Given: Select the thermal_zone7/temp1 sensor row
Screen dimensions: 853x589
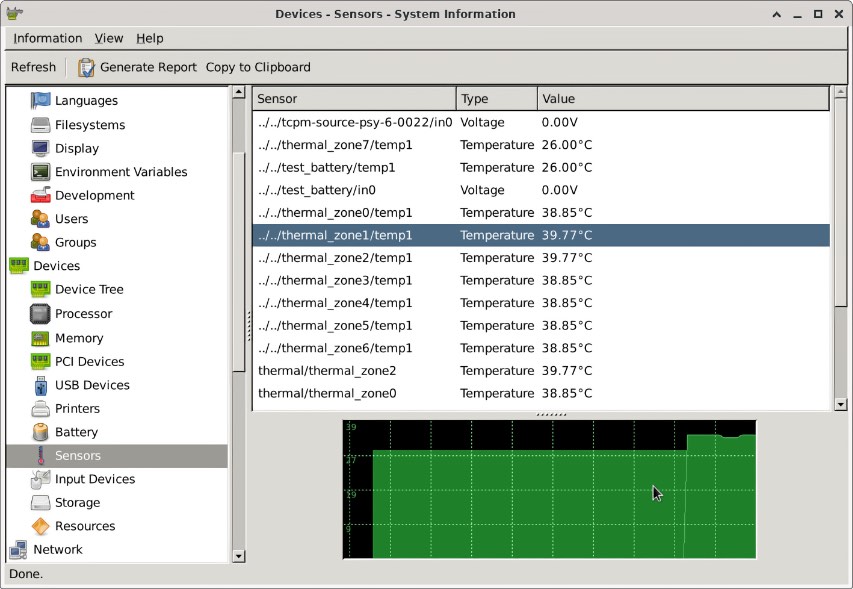Looking at the screenshot, I should click(541, 145).
